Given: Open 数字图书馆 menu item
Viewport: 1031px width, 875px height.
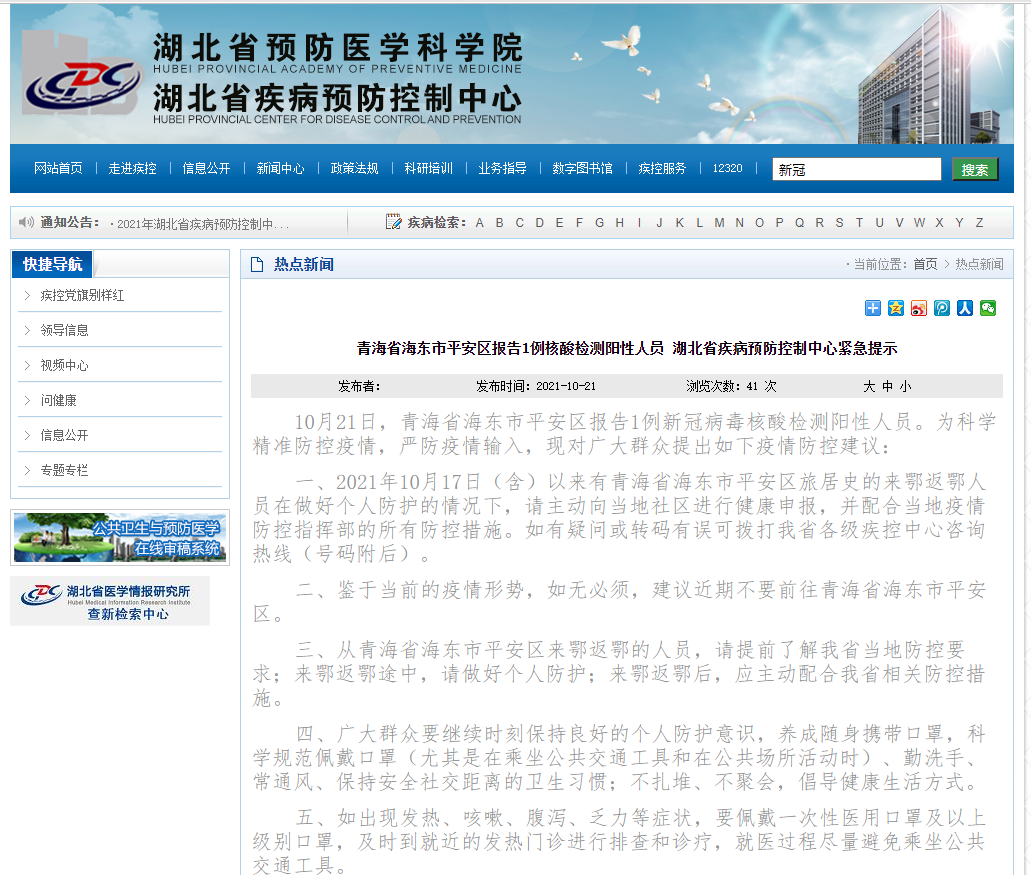Looking at the screenshot, I should (x=582, y=169).
